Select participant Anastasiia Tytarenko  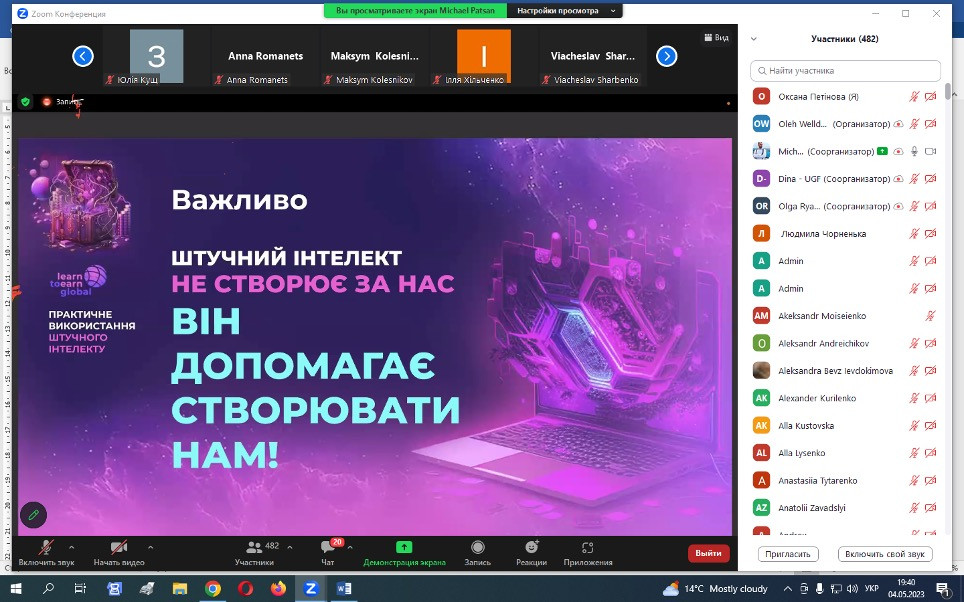(845, 480)
